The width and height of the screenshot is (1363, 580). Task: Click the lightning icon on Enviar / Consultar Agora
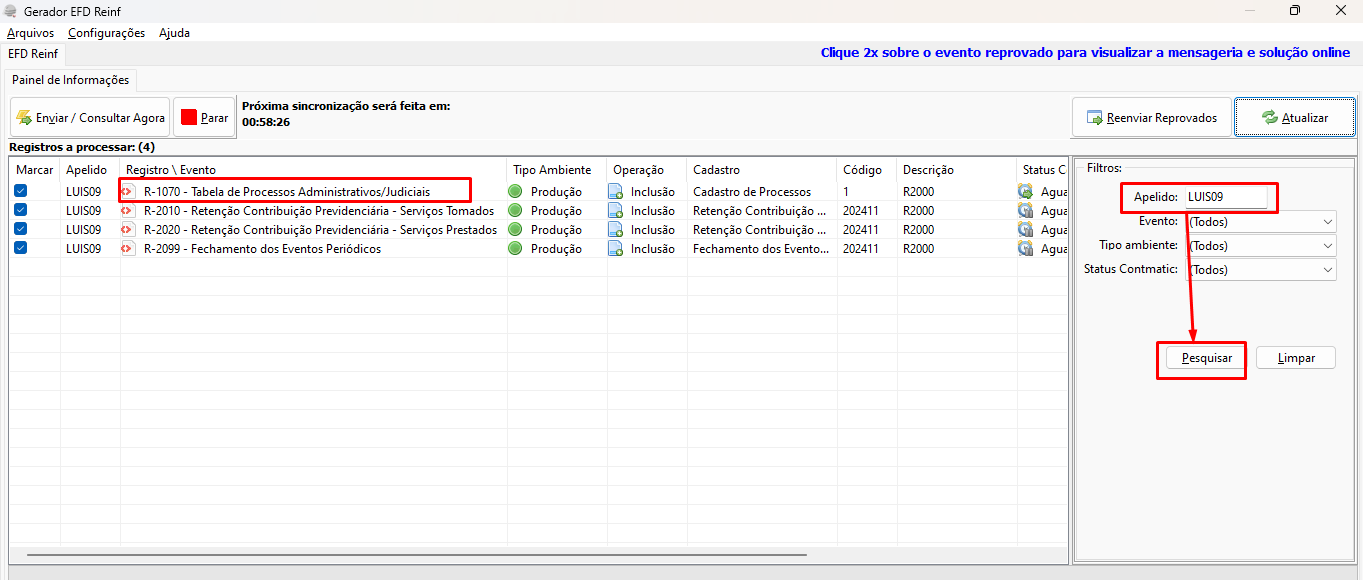(x=24, y=117)
